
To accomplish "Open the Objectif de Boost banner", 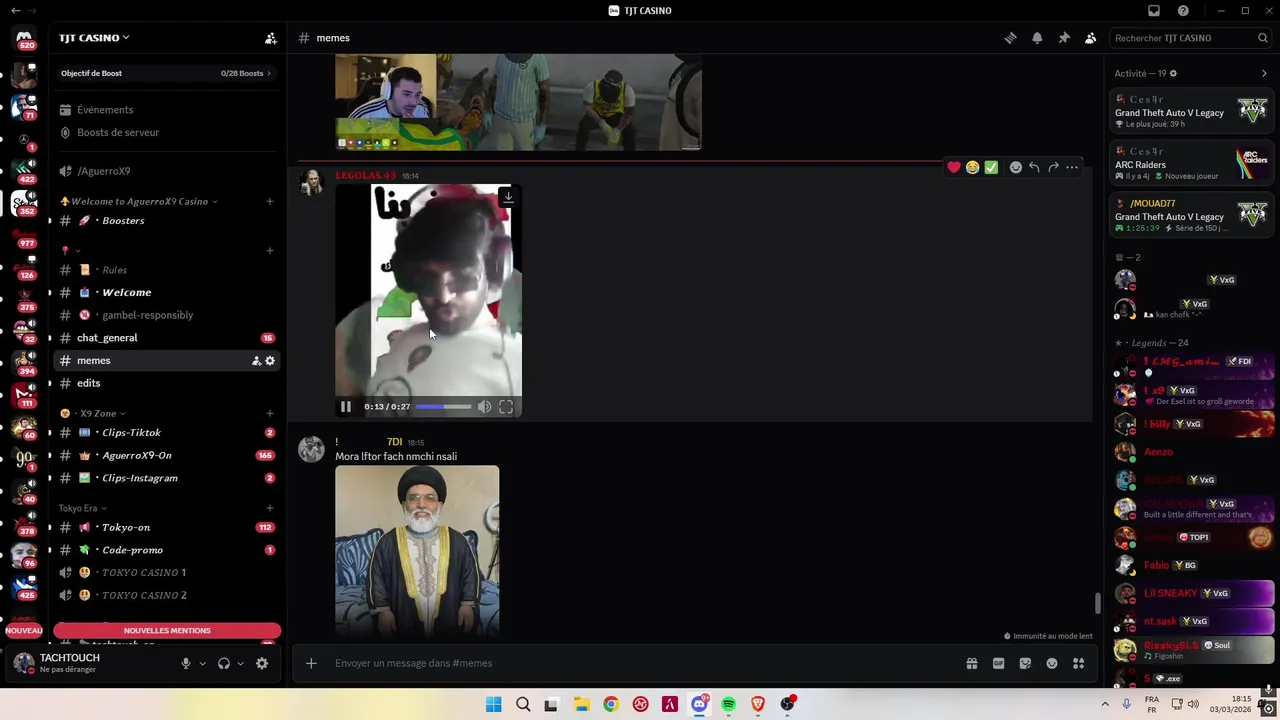I will 166,73.
